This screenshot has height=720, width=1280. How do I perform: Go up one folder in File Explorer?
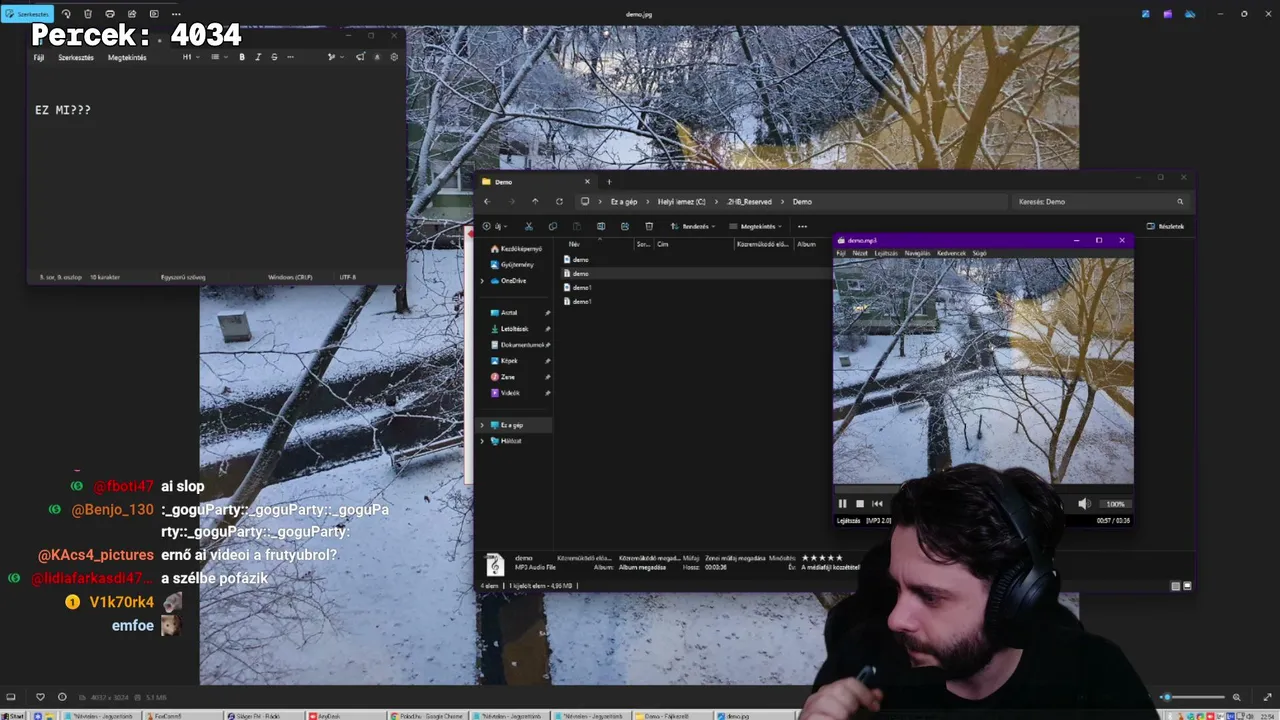click(535, 202)
